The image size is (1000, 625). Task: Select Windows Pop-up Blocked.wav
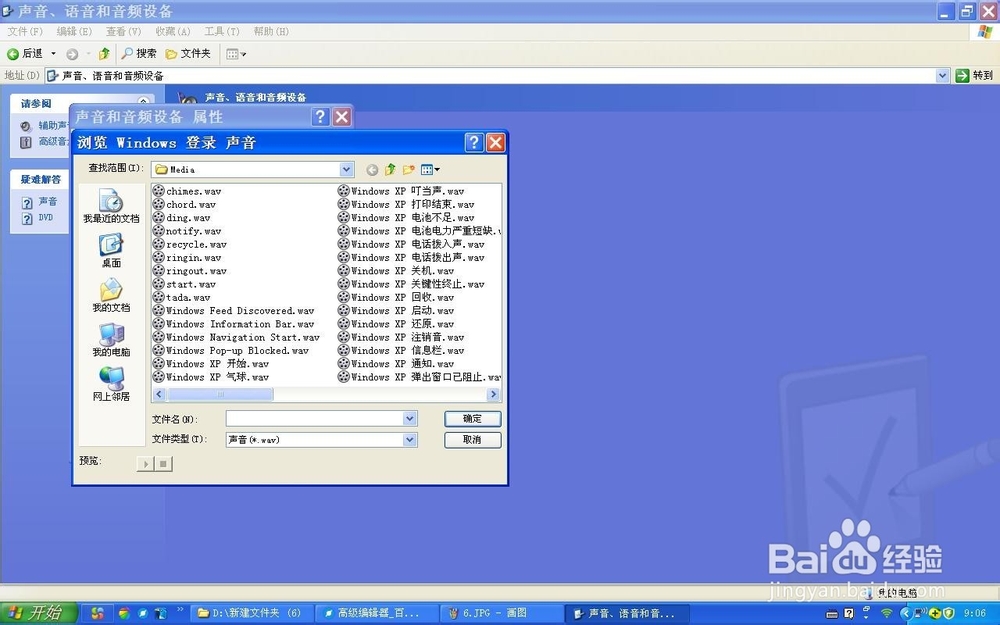pos(231,350)
